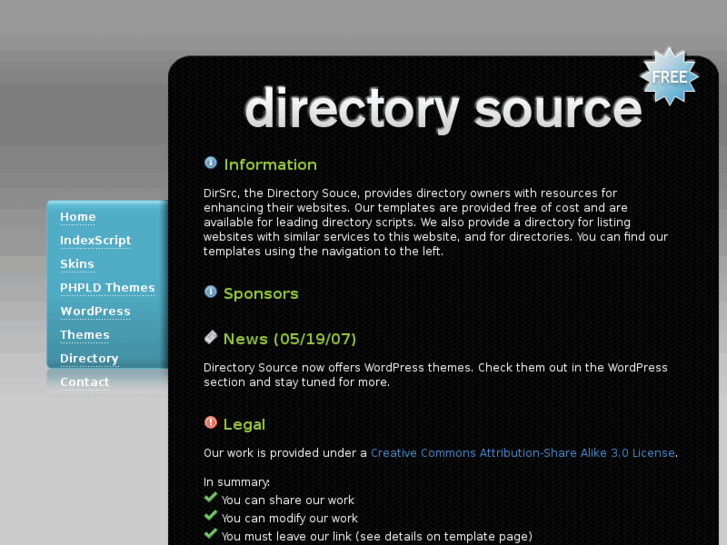The image size is (727, 545).
Task: Select PHPLD Themes in the sidebar
Action: [107, 288]
